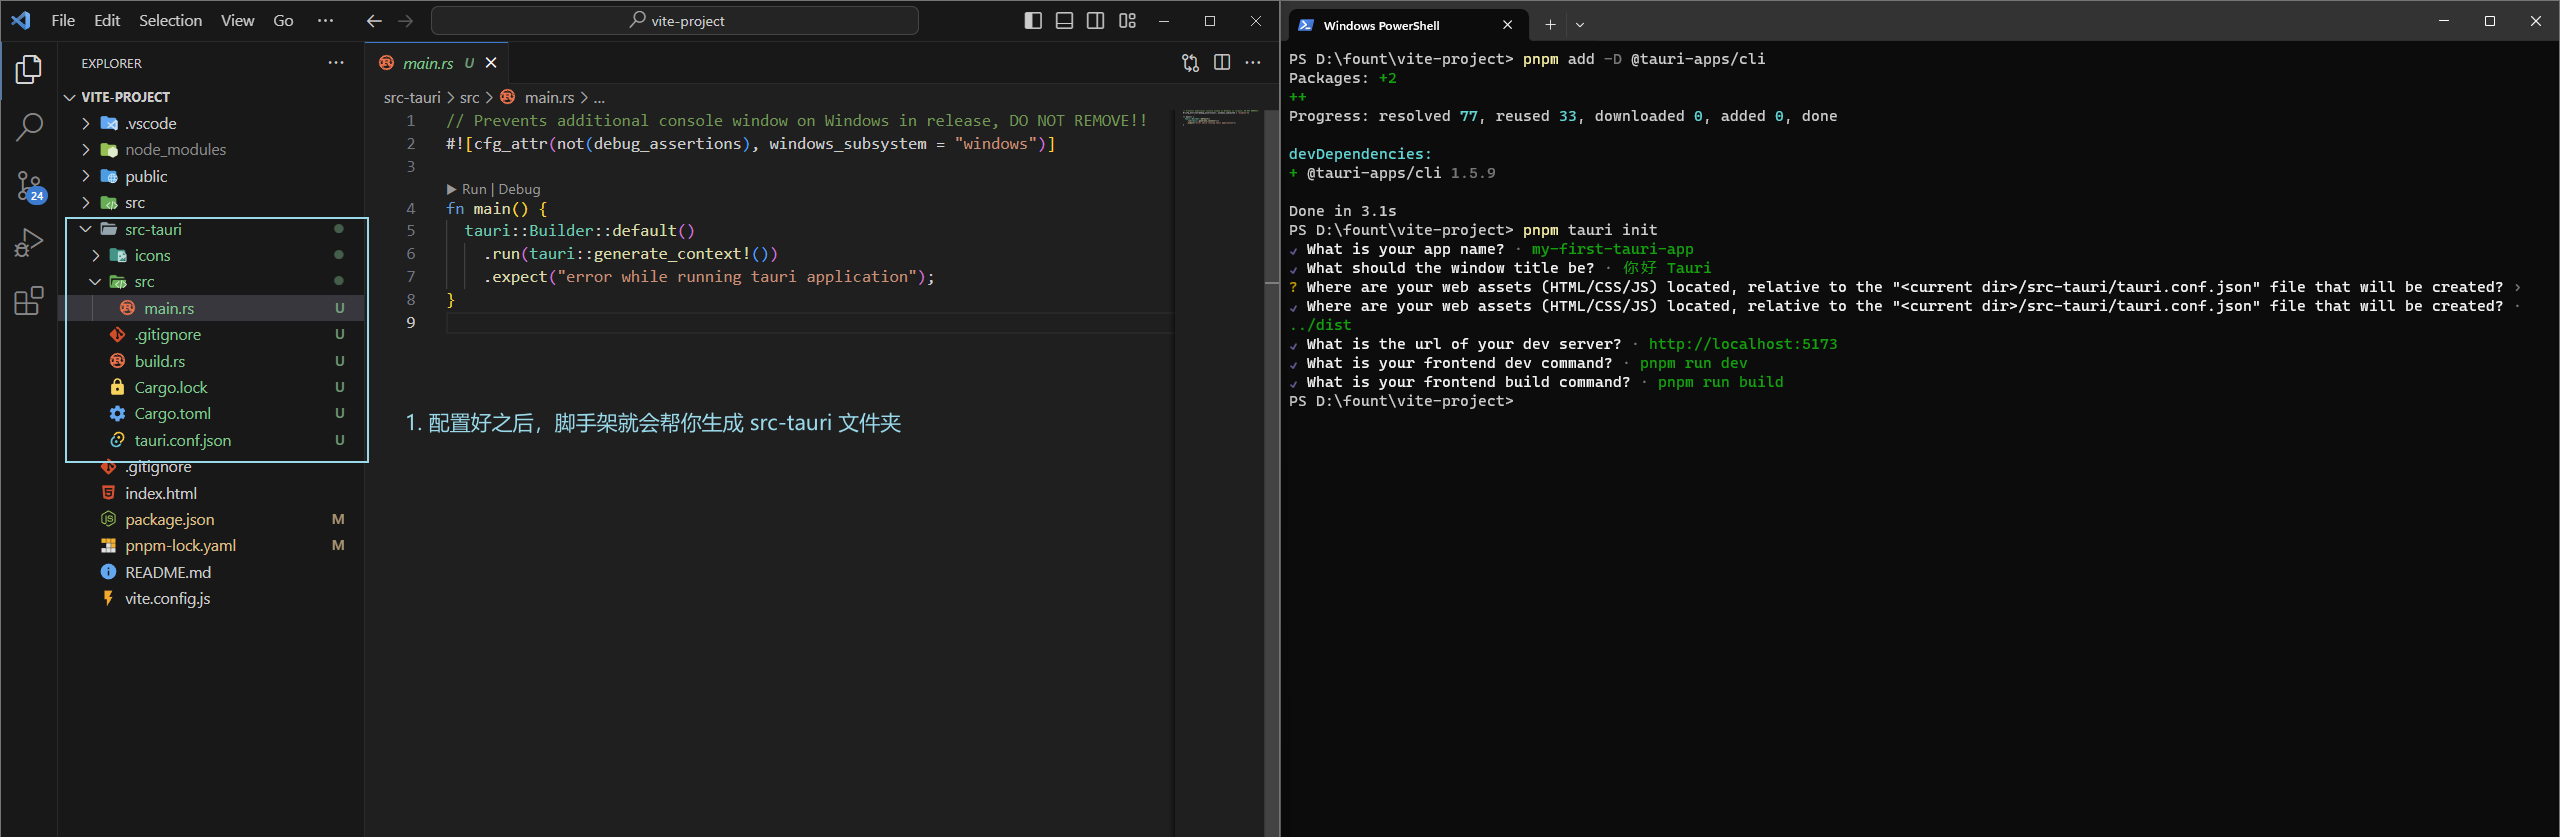
Task: Open the Edit menu
Action: click(x=106, y=20)
